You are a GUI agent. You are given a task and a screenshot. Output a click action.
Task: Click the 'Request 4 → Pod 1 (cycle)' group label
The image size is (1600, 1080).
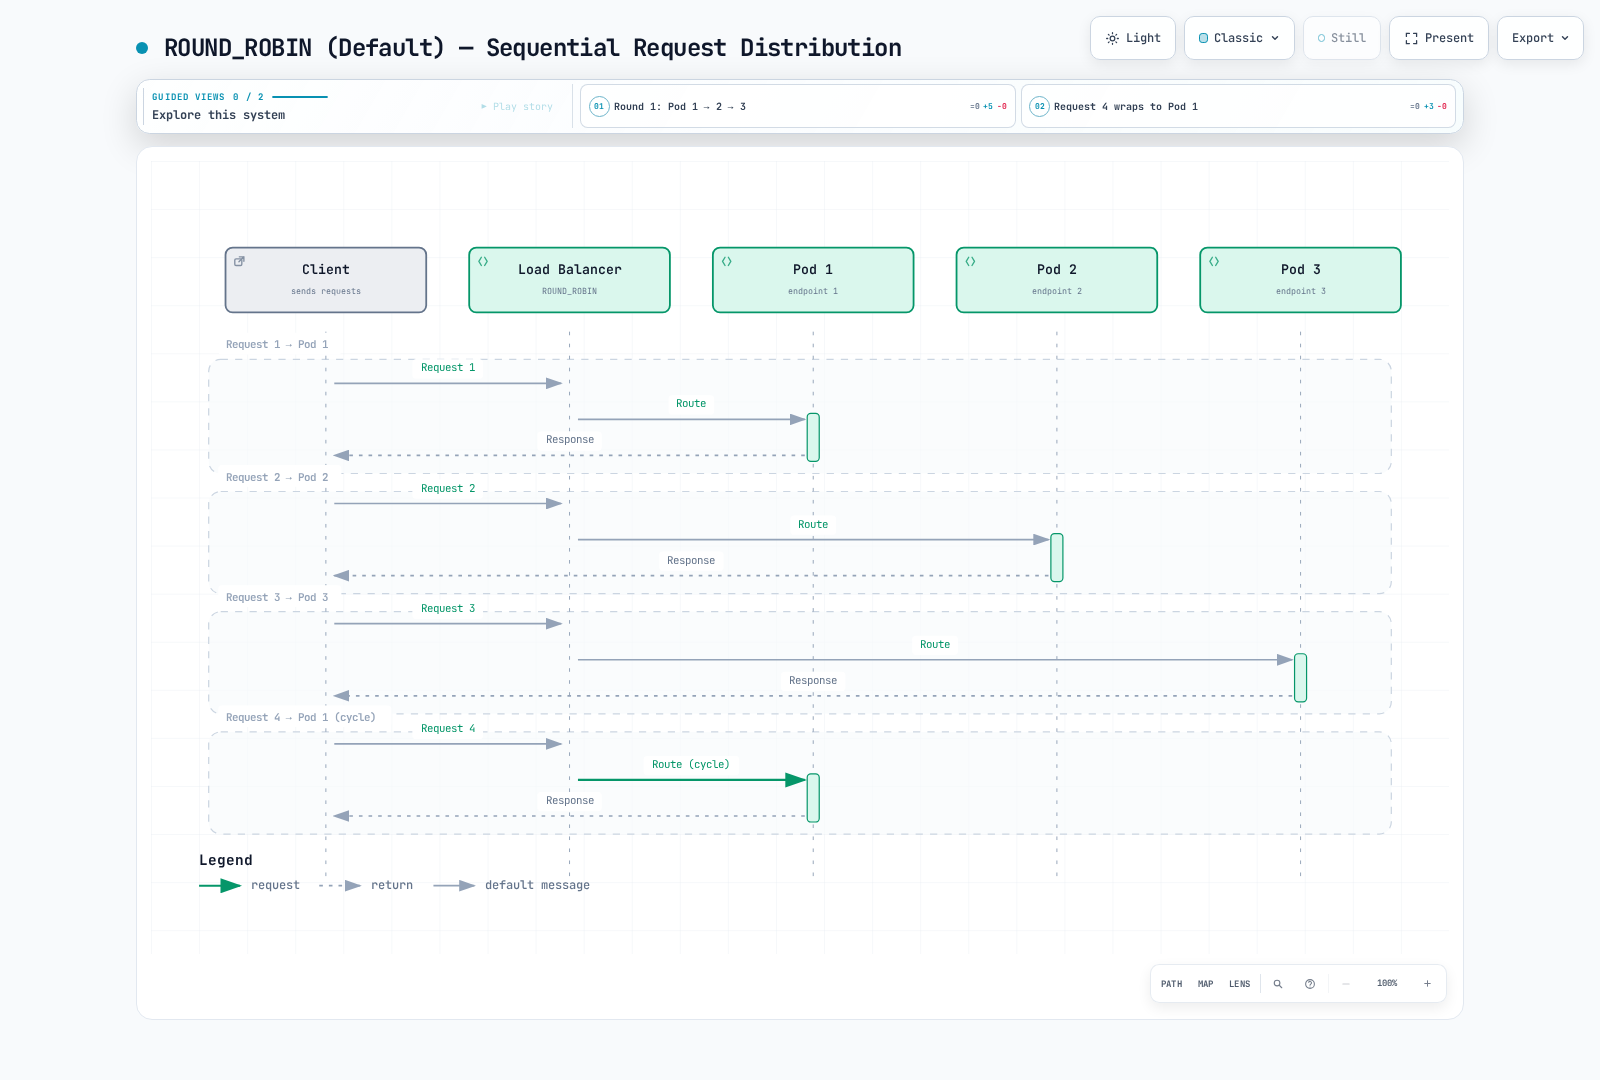301,718
